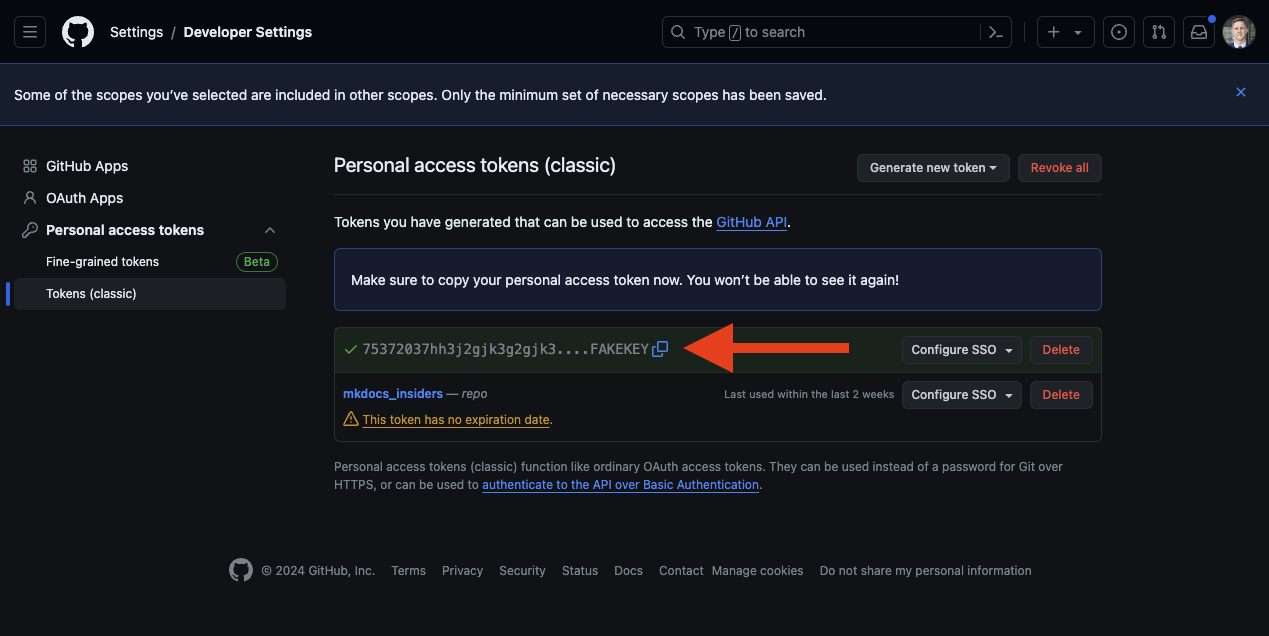The height and width of the screenshot is (636, 1269).
Task: Select GitHub Apps in sidebar
Action: tap(87, 166)
